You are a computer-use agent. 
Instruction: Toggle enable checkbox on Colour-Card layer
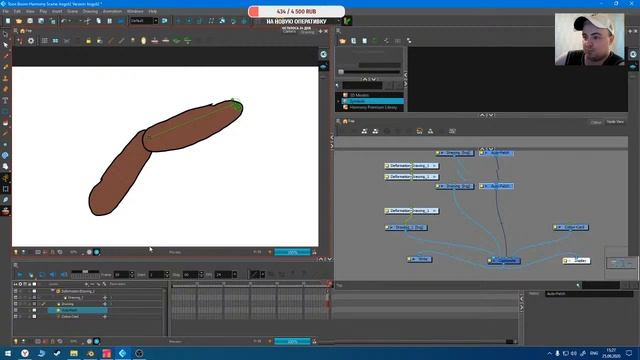pyautogui.click(x=16, y=316)
